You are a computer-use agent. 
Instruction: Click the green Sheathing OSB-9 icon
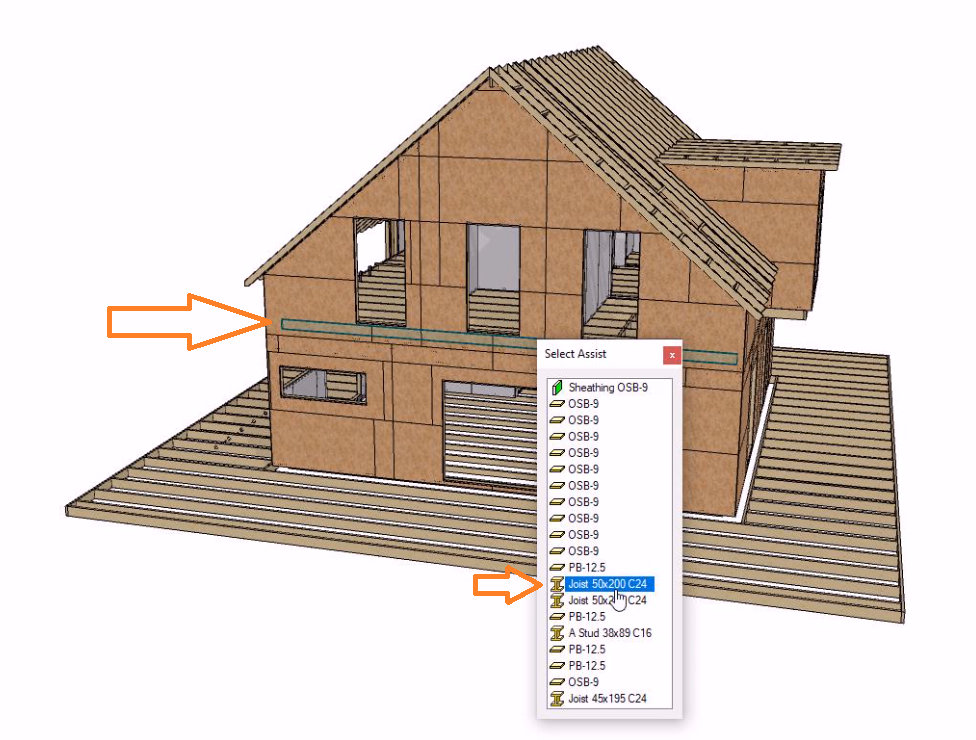pyautogui.click(x=557, y=387)
